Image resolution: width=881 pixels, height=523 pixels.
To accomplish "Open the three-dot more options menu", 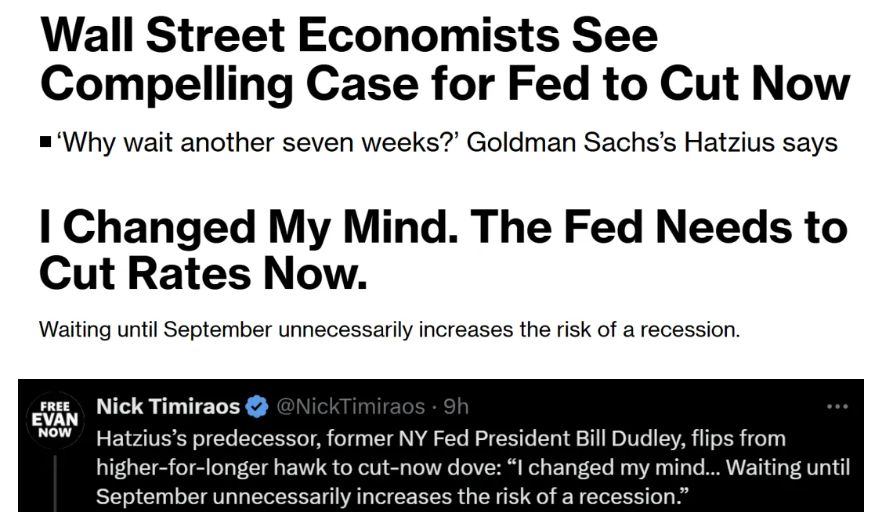I will point(837,406).
